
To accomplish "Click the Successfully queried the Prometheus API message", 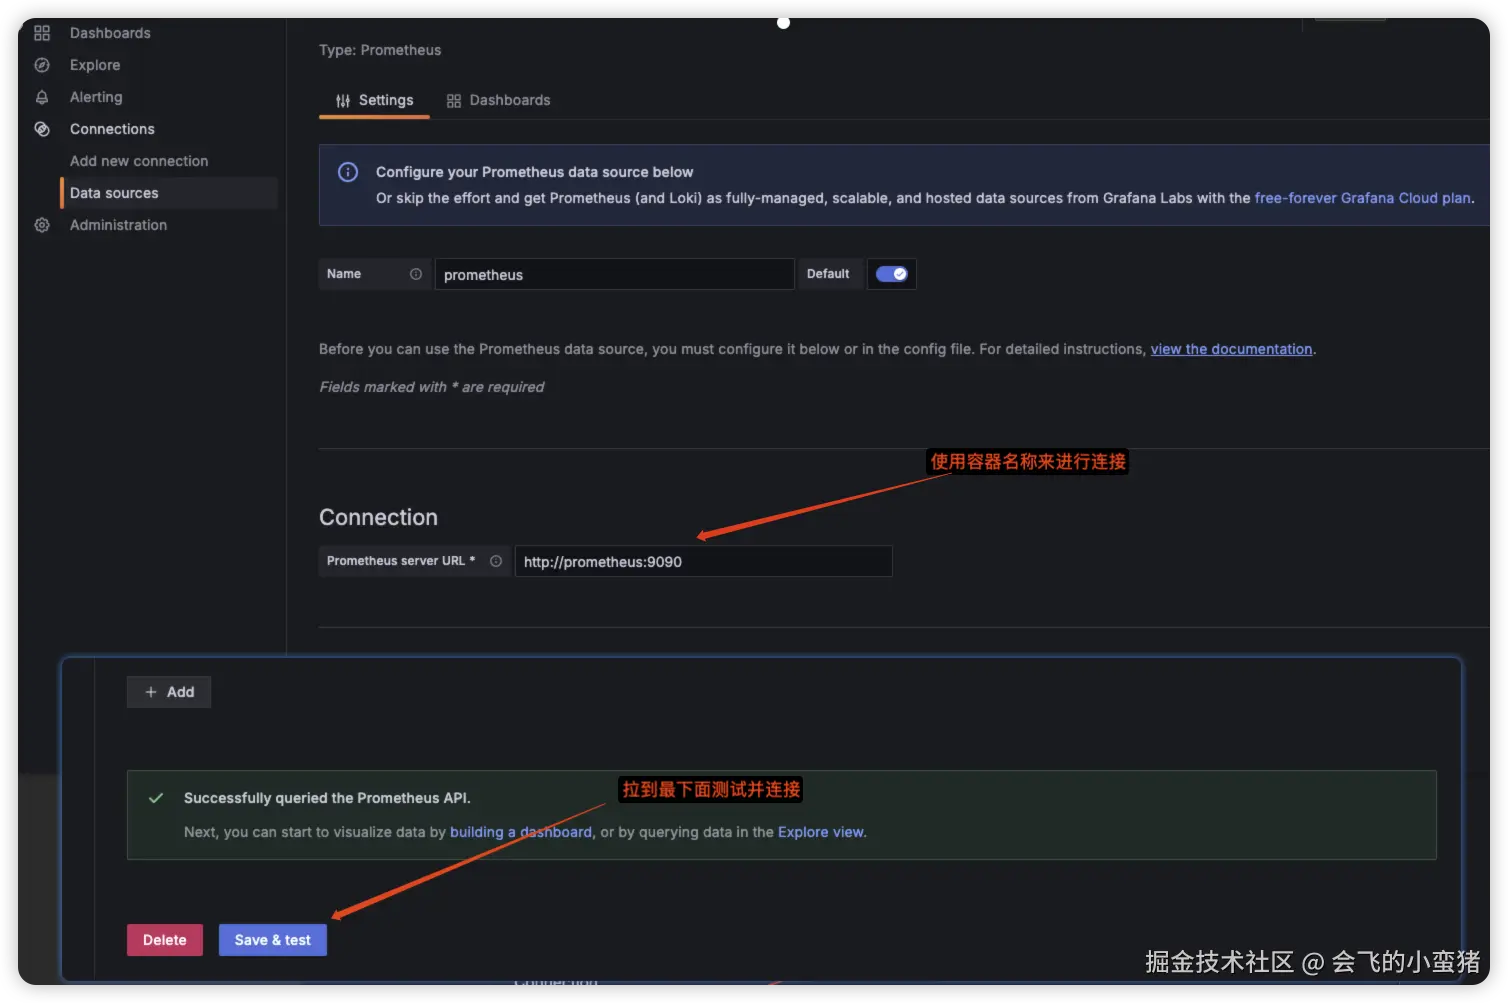I will pyautogui.click(x=327, y=798).
